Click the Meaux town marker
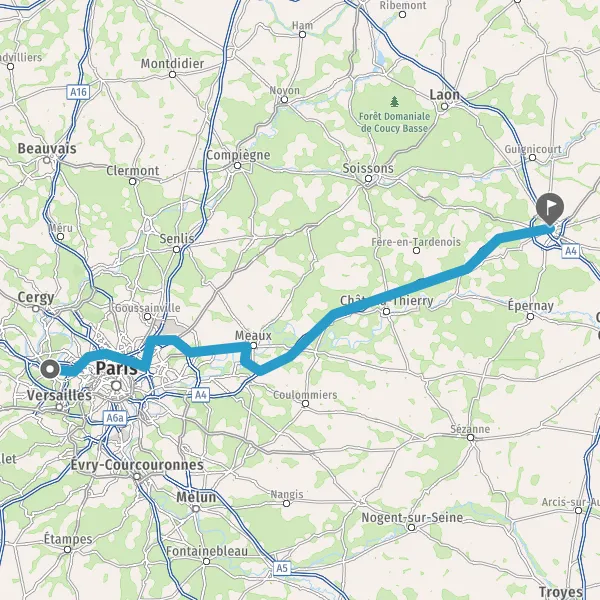 (253, 346)
